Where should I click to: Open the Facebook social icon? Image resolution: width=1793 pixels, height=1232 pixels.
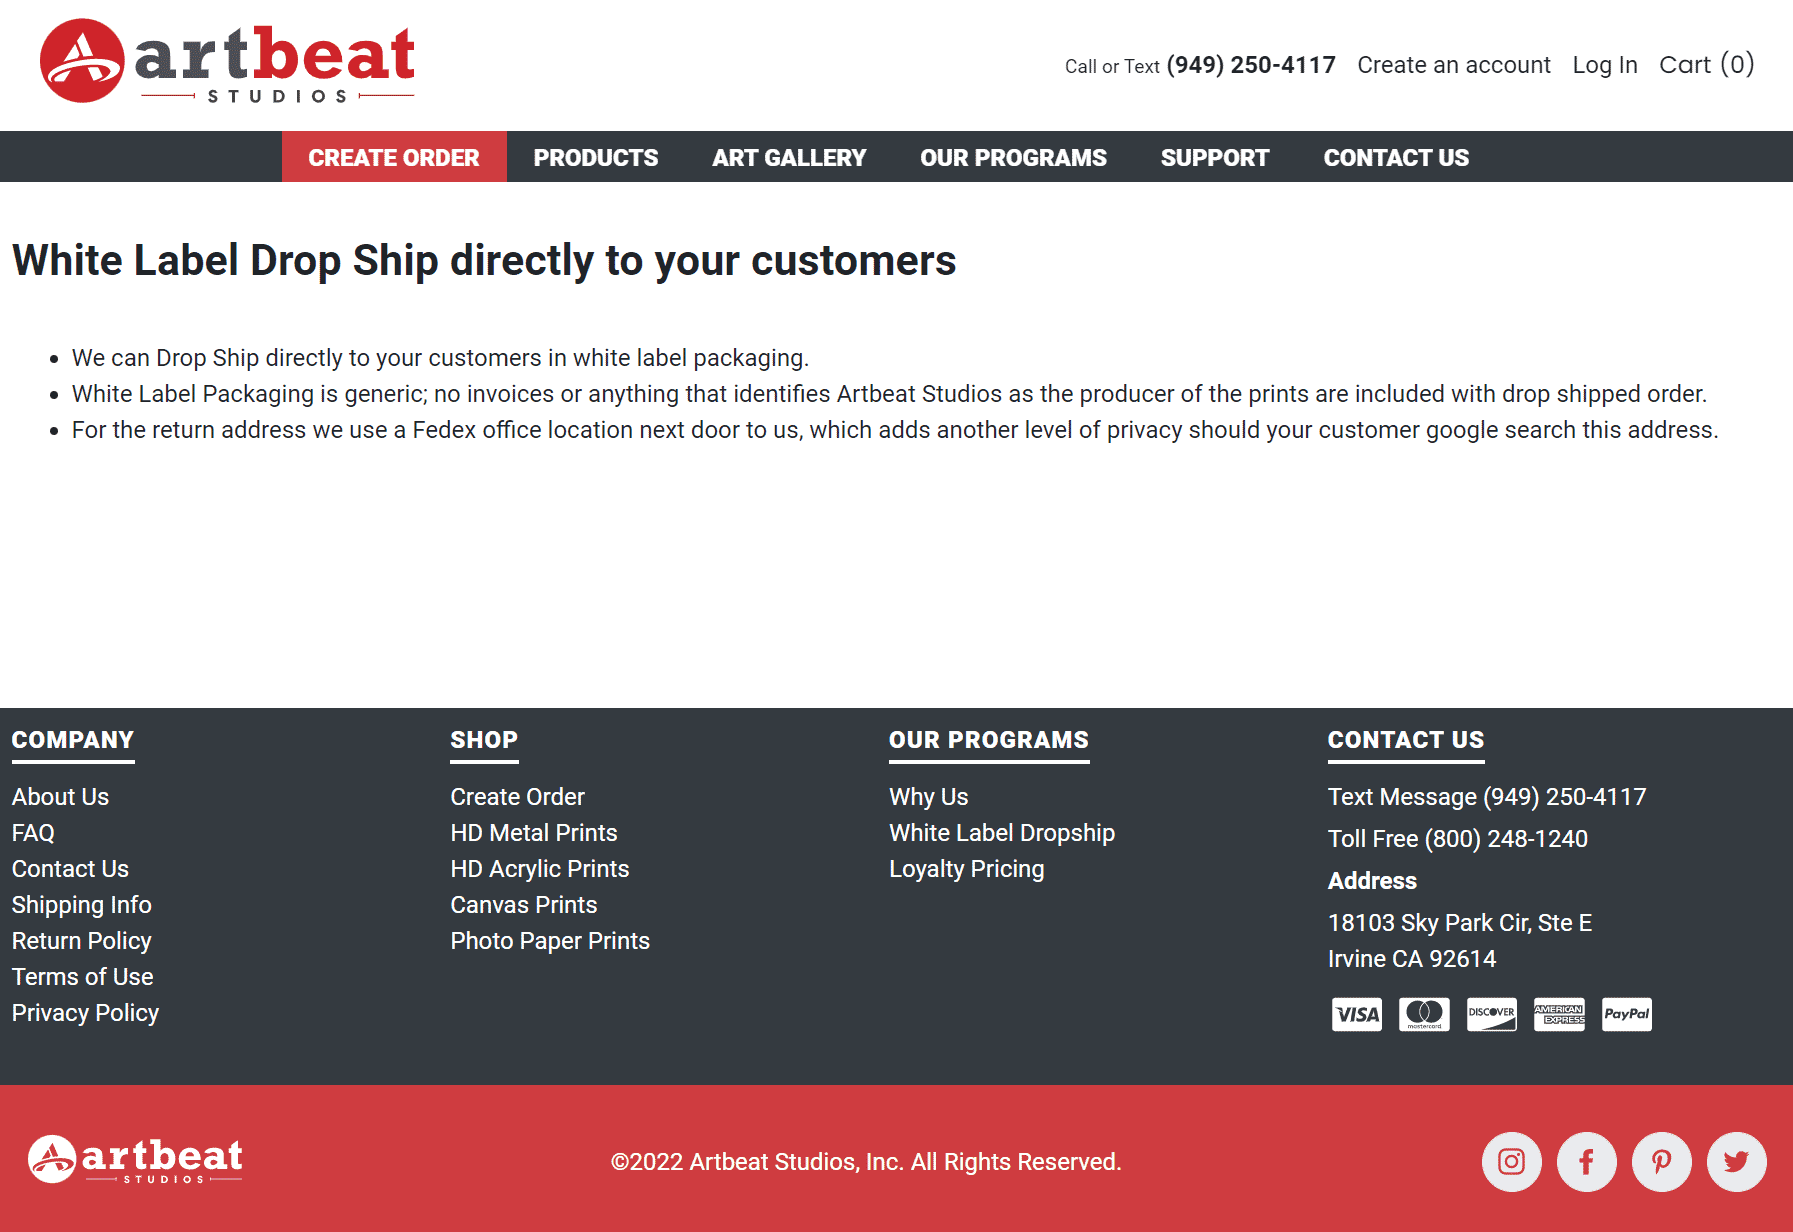pos(1586,1161)
